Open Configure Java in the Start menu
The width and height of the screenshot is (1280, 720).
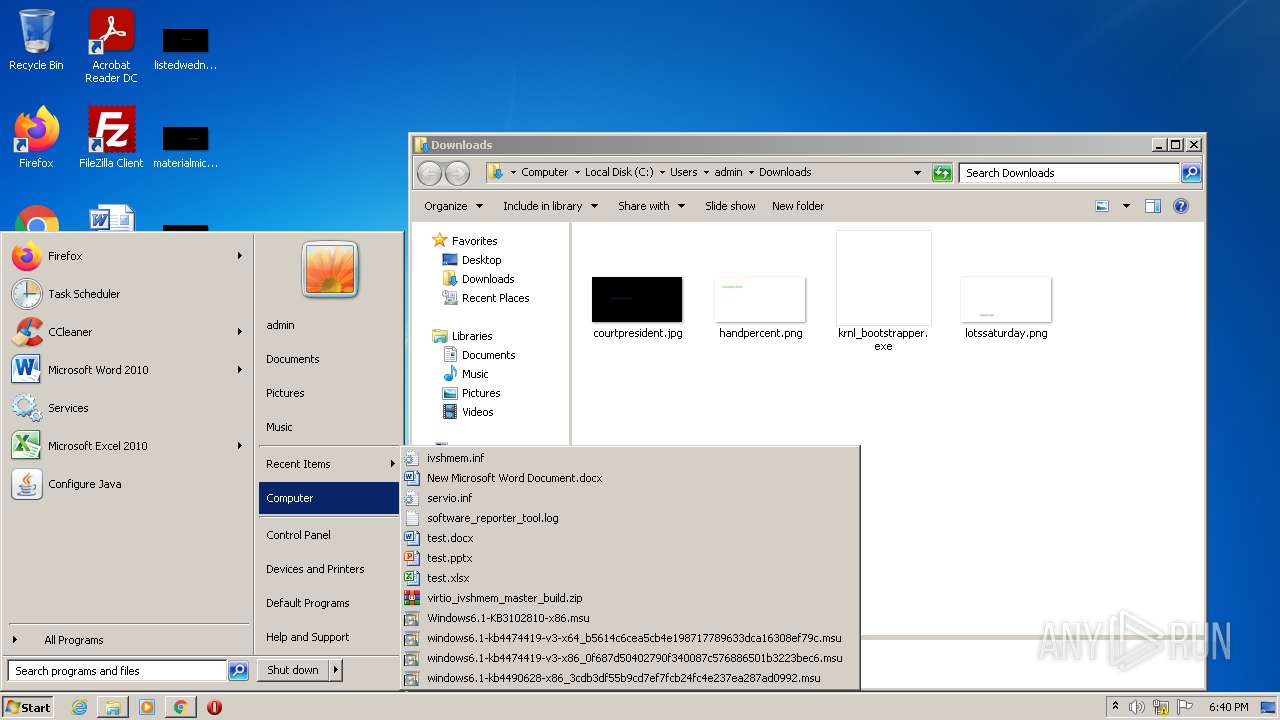pos(126,484)
